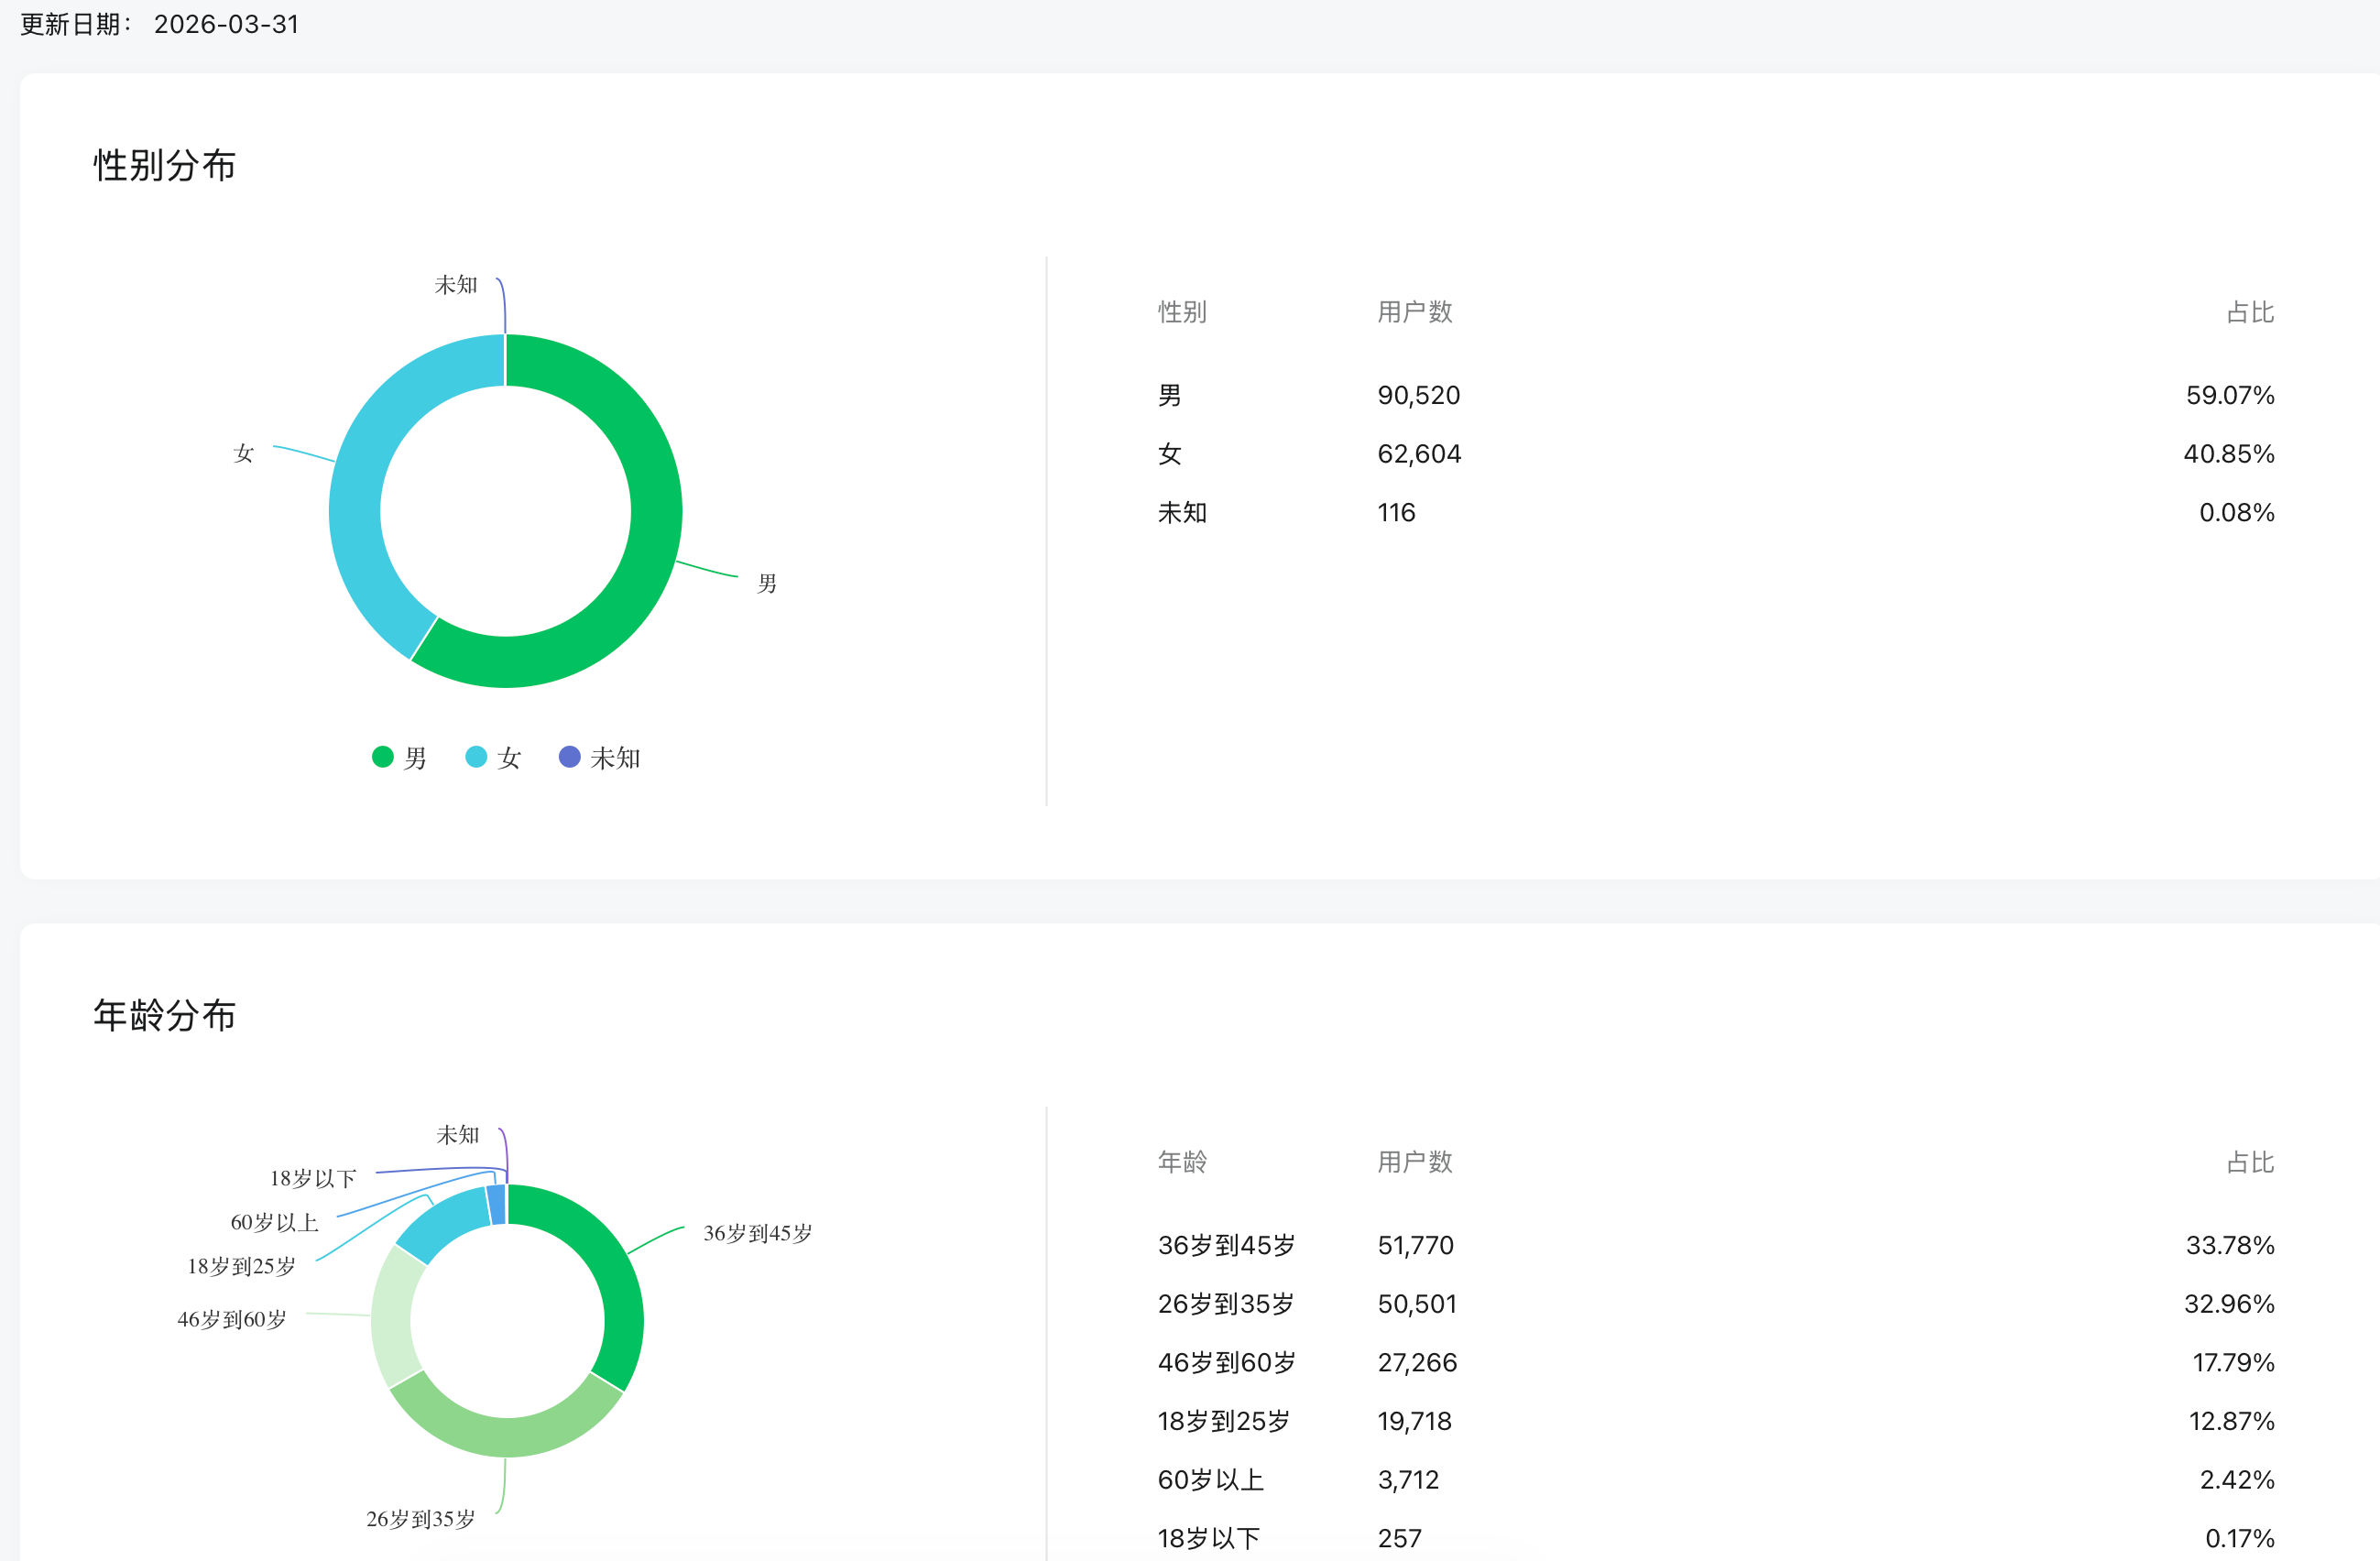This screenshot has width=2380, height=1561.
Task: Click the 占比 column header in age table
Action: [x=2249, y=1162]
